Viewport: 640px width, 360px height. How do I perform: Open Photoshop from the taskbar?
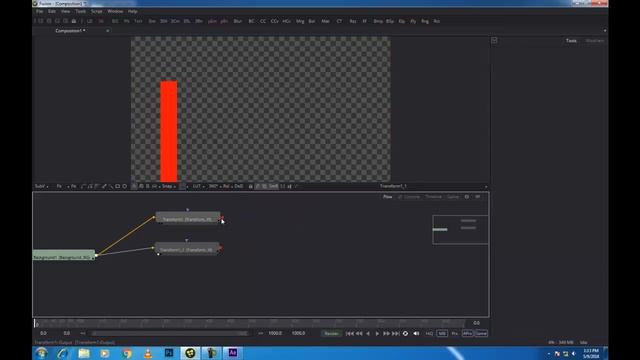pyautogui.click(x=169, y=353)
